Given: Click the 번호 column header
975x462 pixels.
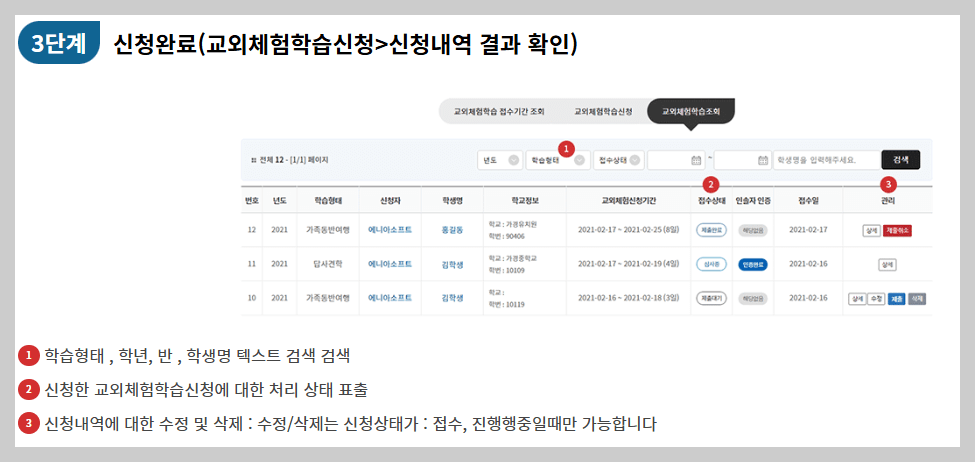Looking at the screenshot, I should coord(252,201).
